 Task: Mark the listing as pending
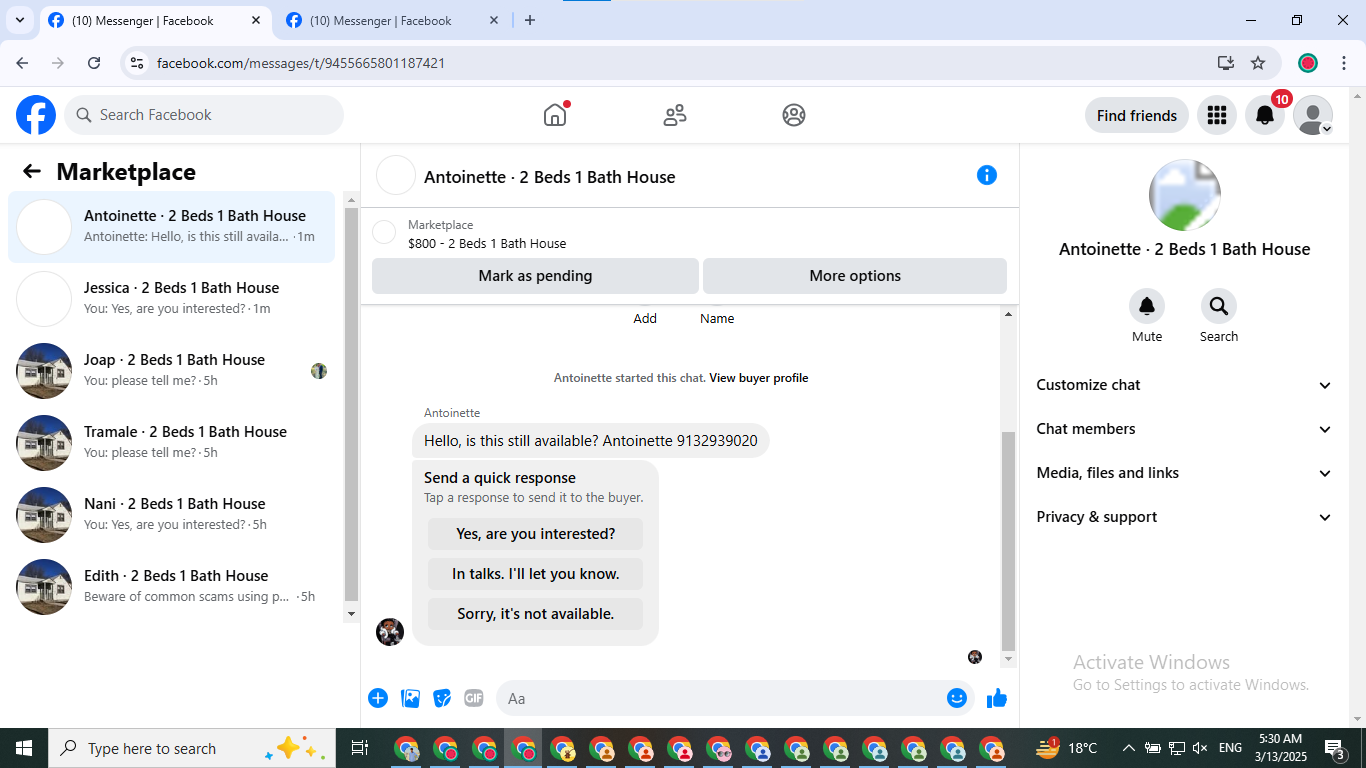click(x=535, y=276)
